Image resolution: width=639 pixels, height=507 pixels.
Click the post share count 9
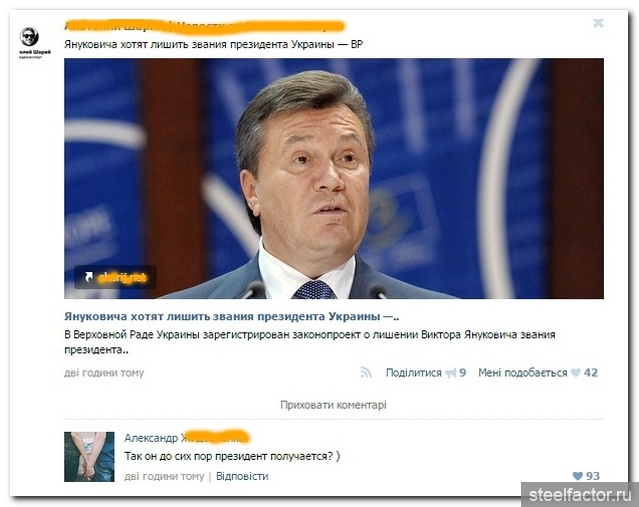coord(463,373)
